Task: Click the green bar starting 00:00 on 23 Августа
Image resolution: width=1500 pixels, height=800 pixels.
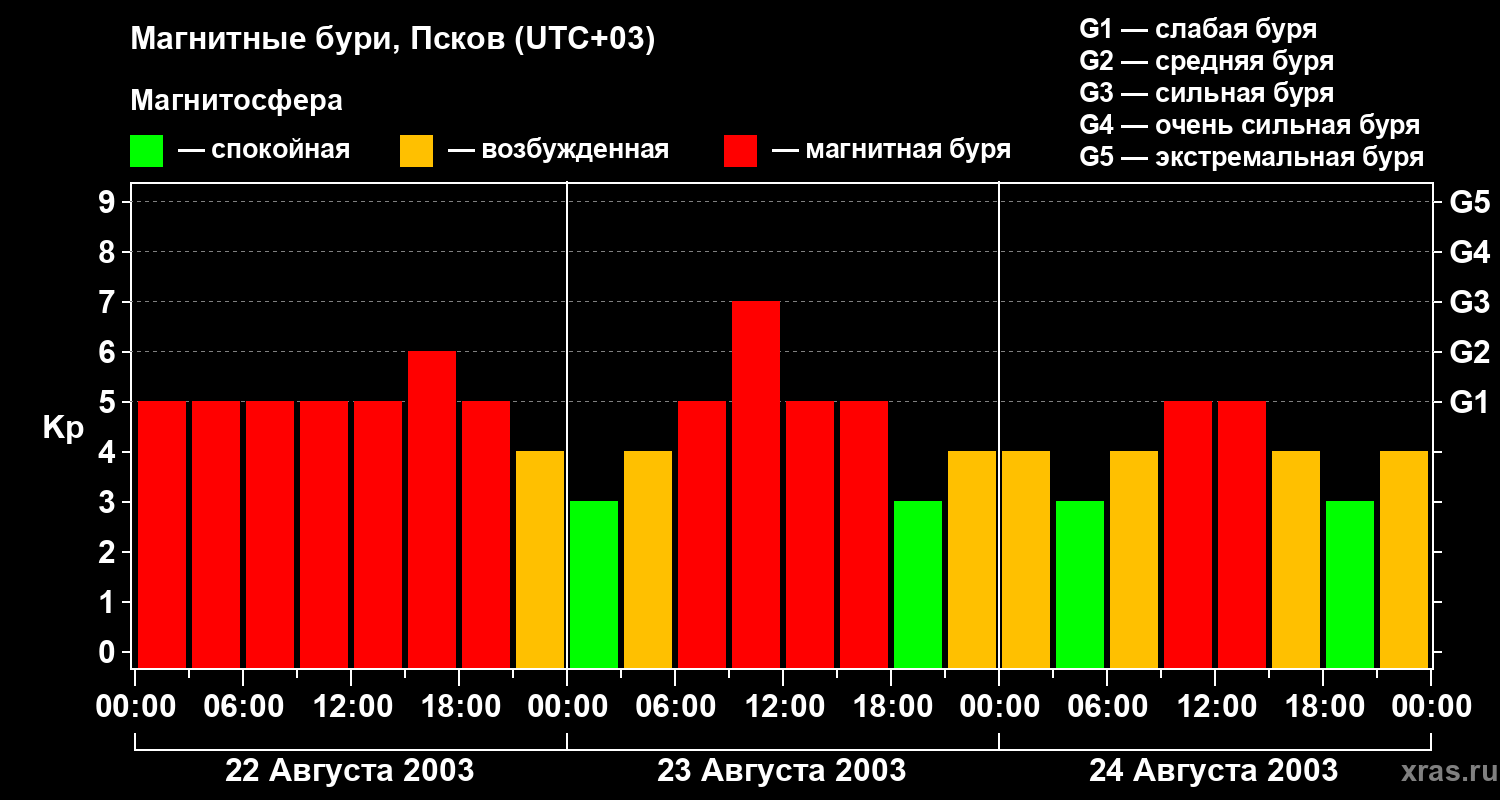Action: point(594,585)
